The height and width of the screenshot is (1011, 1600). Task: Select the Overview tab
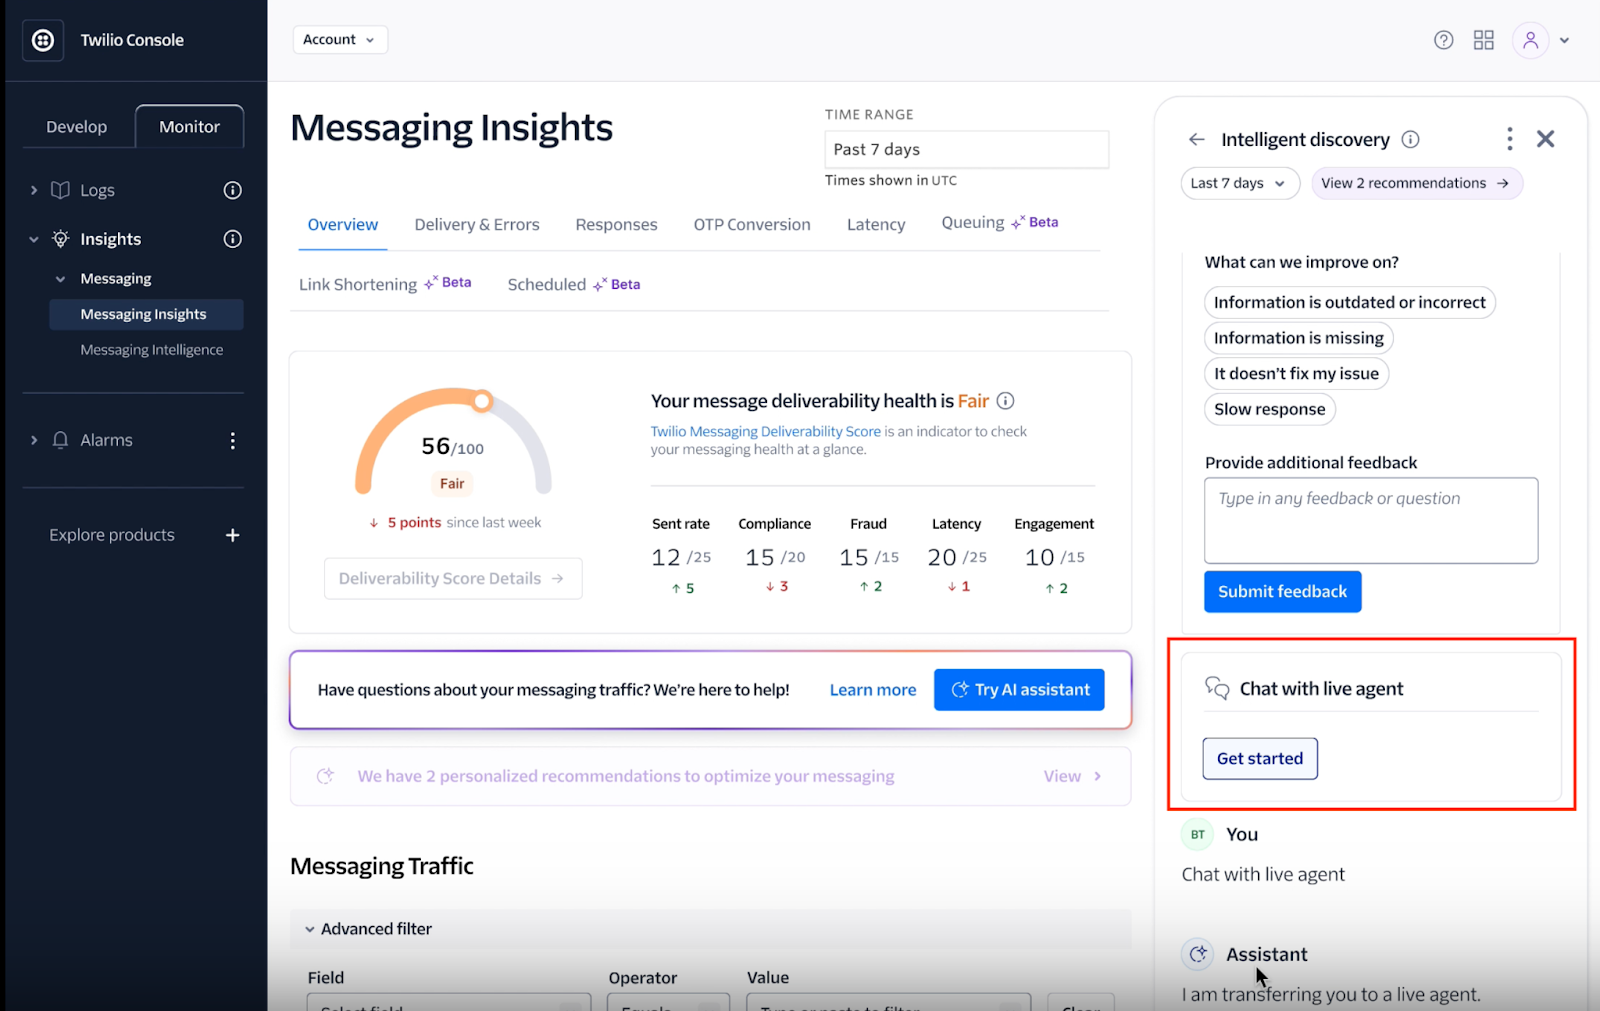tap(343, 225)
